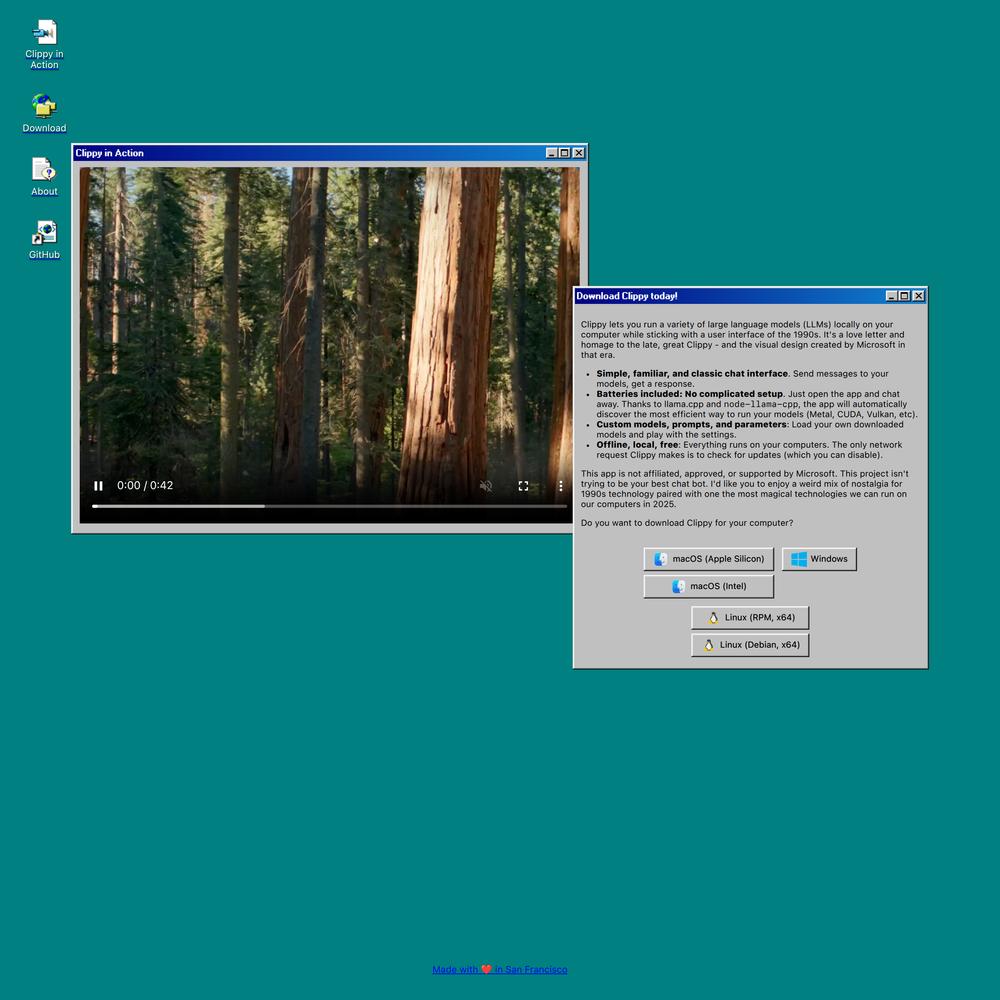The width and height of the screenshot is (1000, 1000).
Task: Click 'Custom models, prompts, and parameters' text
Action: tap(691, 424)
